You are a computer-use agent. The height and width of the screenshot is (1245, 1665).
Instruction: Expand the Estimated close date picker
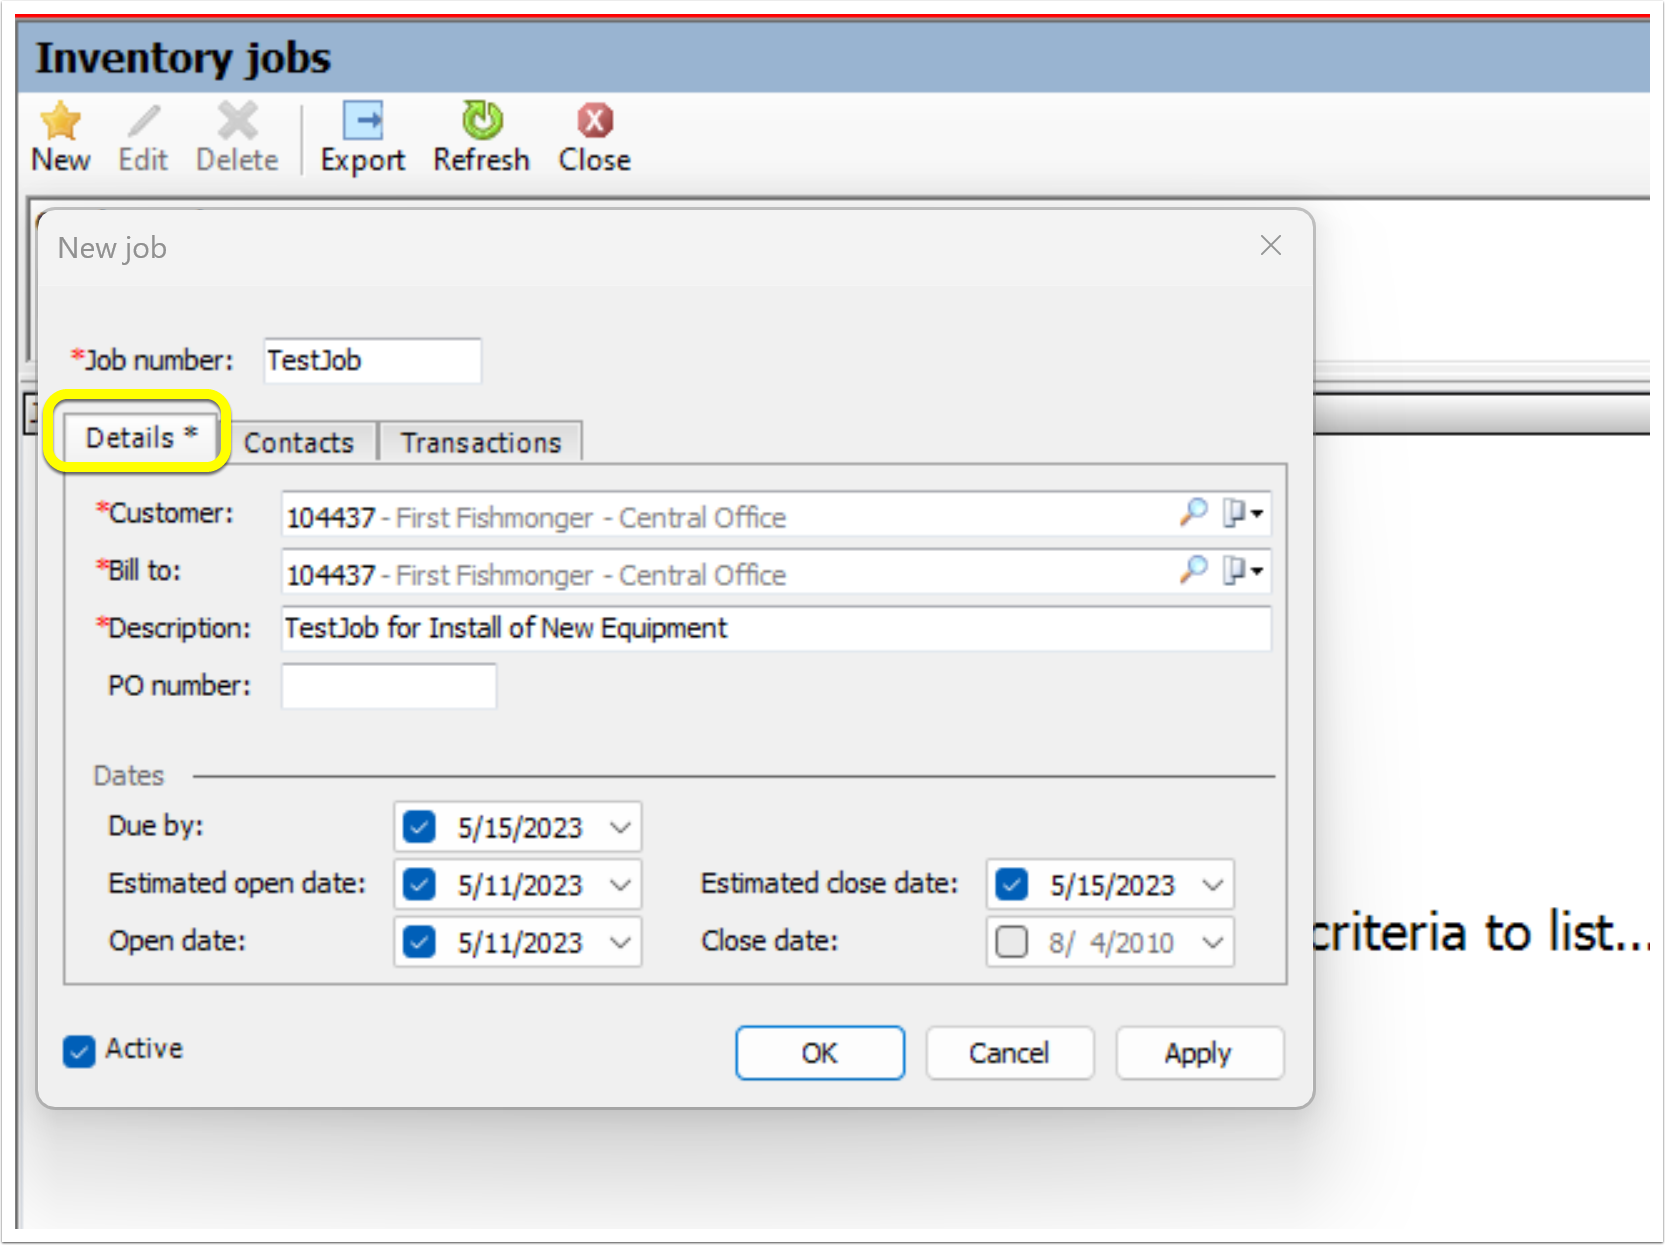(x=1213, y=885)
